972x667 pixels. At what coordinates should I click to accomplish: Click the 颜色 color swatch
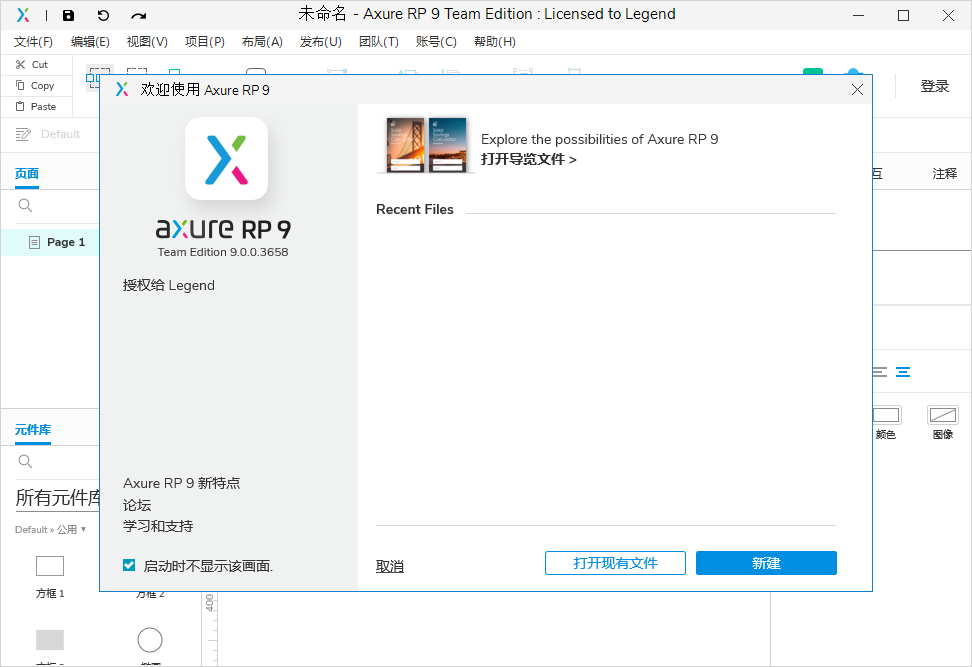(887, 414)
